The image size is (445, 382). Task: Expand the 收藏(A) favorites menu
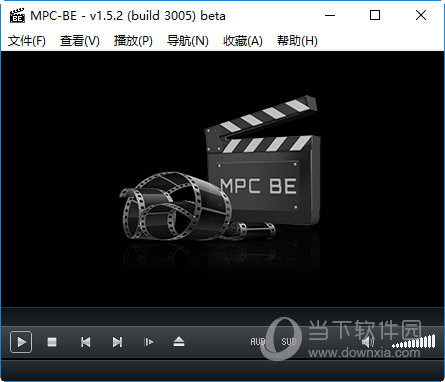[243, 41]
